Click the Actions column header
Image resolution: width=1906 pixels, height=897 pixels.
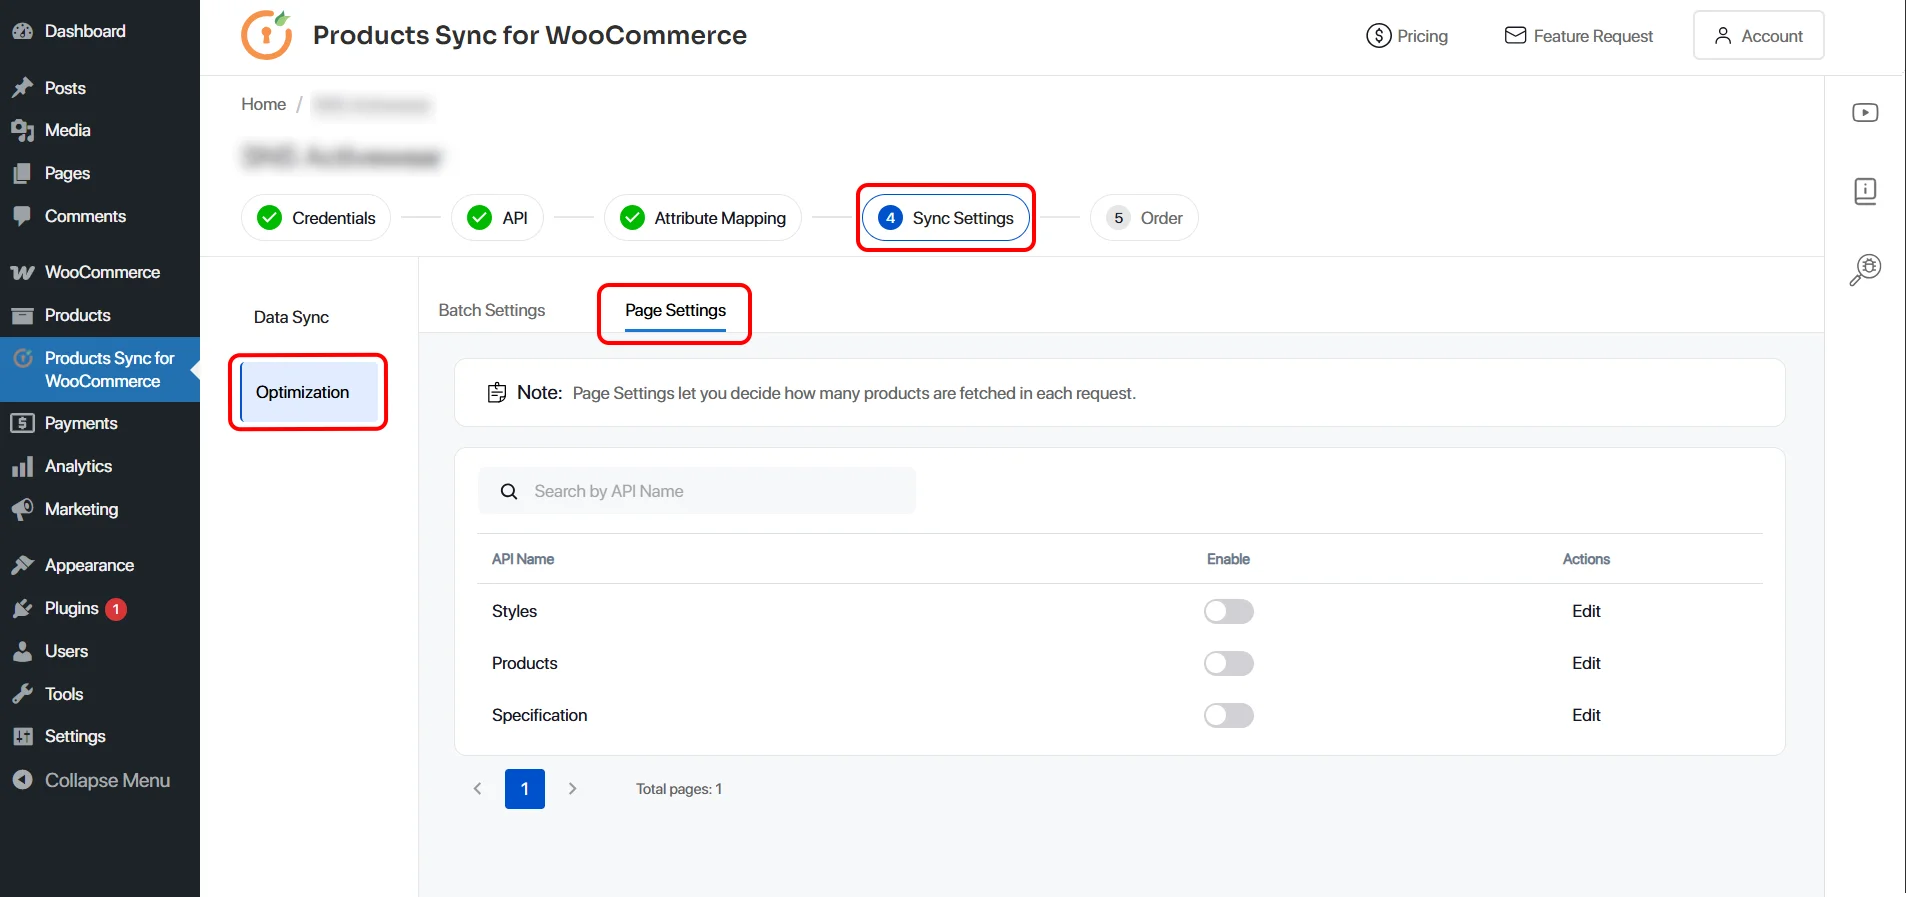[1586, 559]
